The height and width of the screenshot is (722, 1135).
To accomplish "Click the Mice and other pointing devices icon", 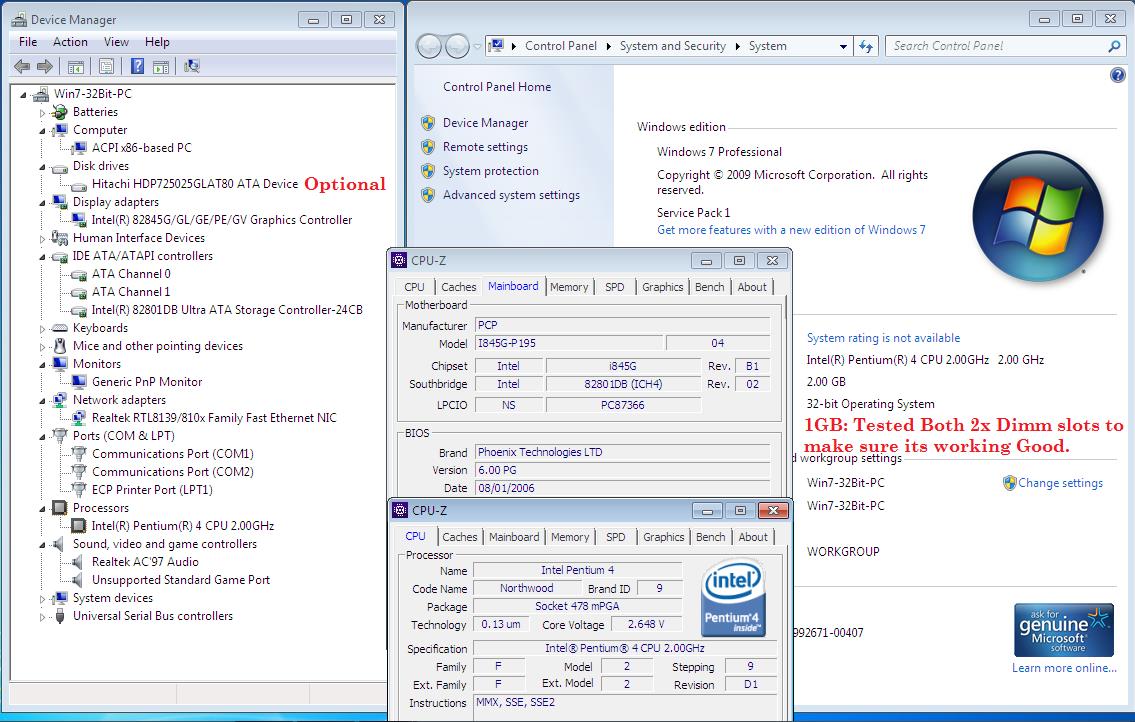I will (60, 346).
